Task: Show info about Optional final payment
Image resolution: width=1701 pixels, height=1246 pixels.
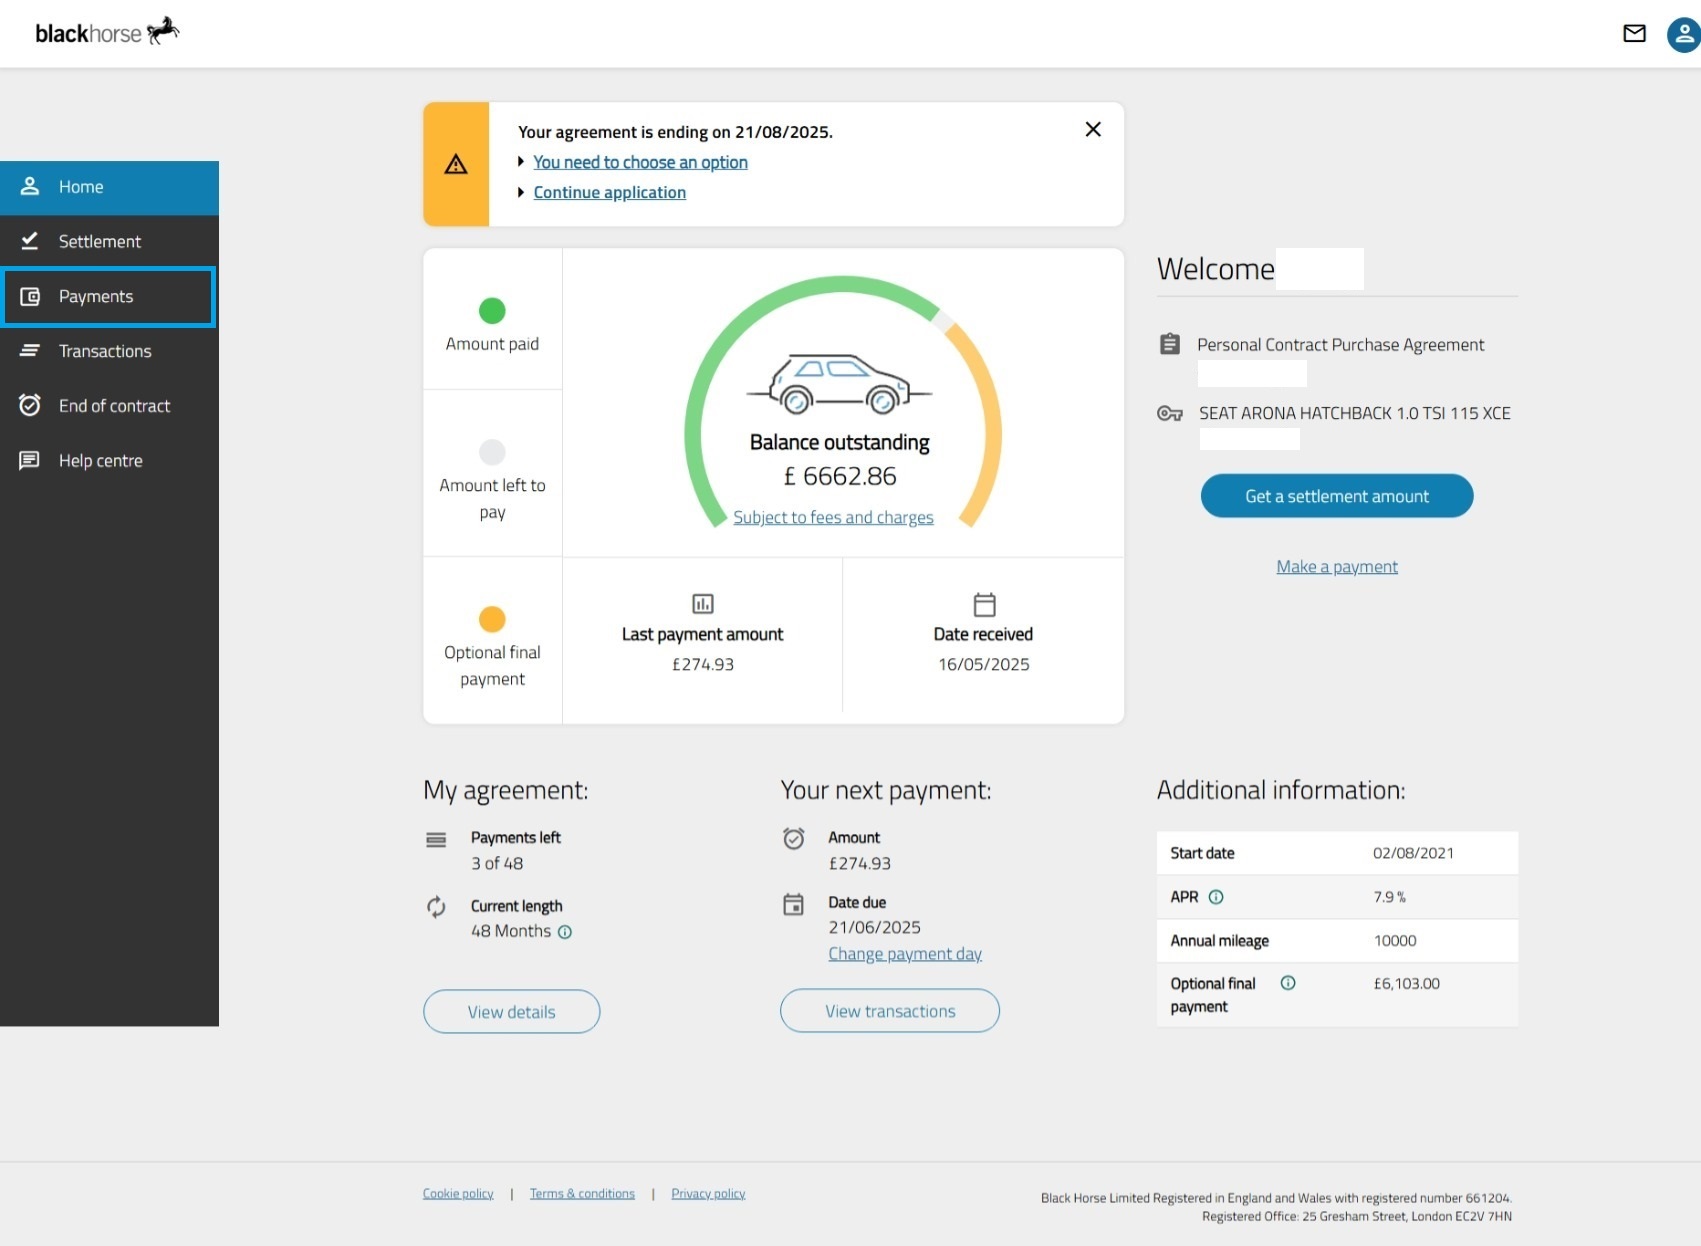Action: point(1288,983)
